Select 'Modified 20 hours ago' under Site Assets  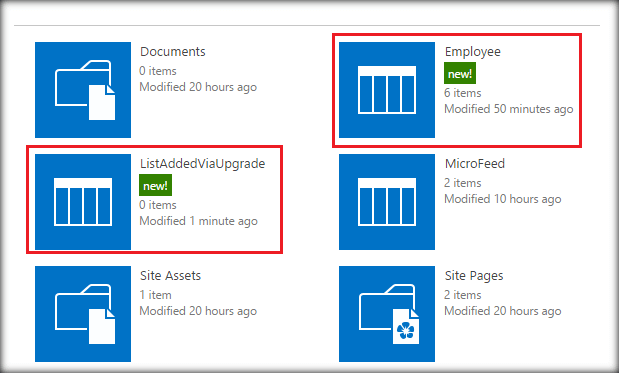(198, 311)
